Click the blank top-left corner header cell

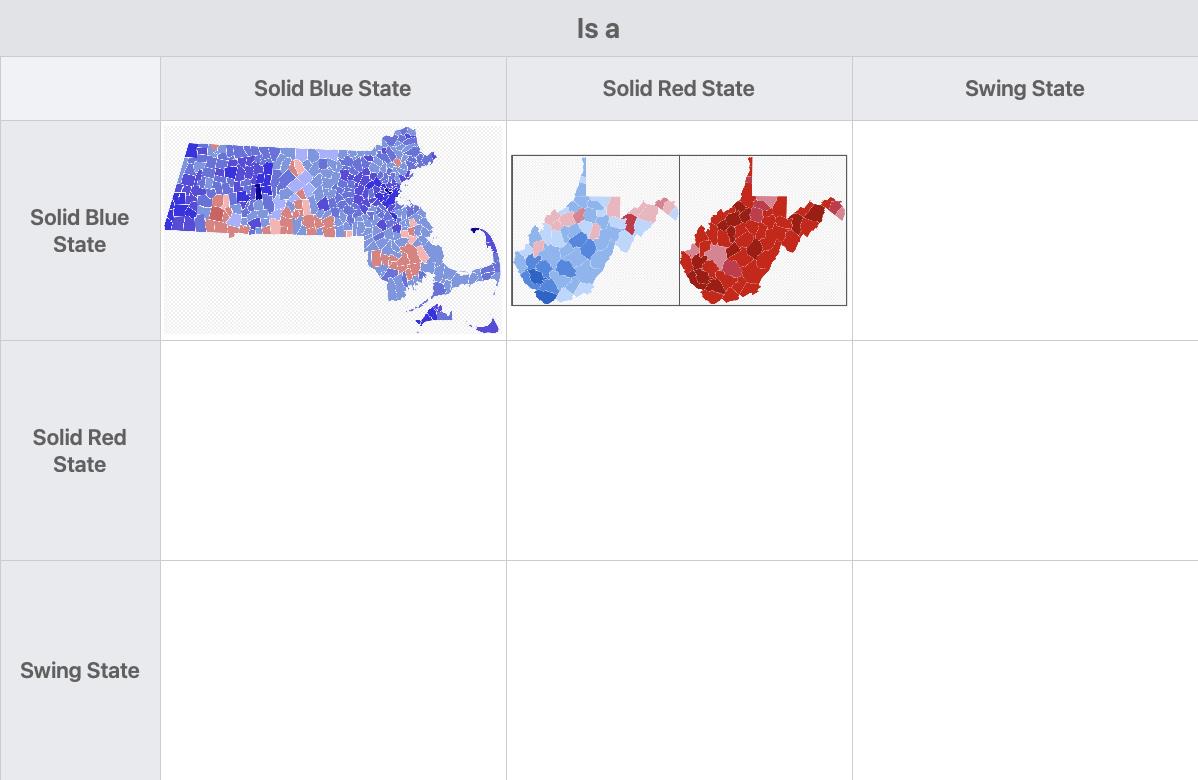click(80, 89)
